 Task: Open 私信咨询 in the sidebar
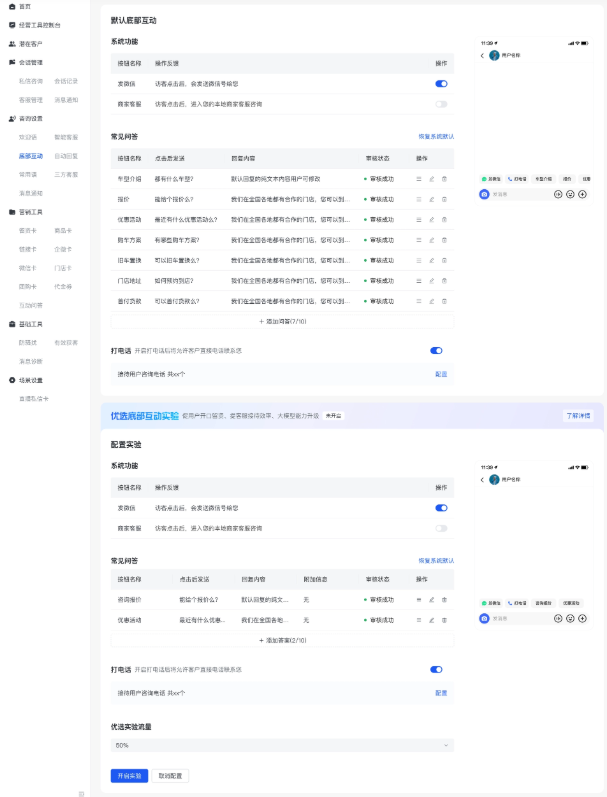(x=31, y=81)
